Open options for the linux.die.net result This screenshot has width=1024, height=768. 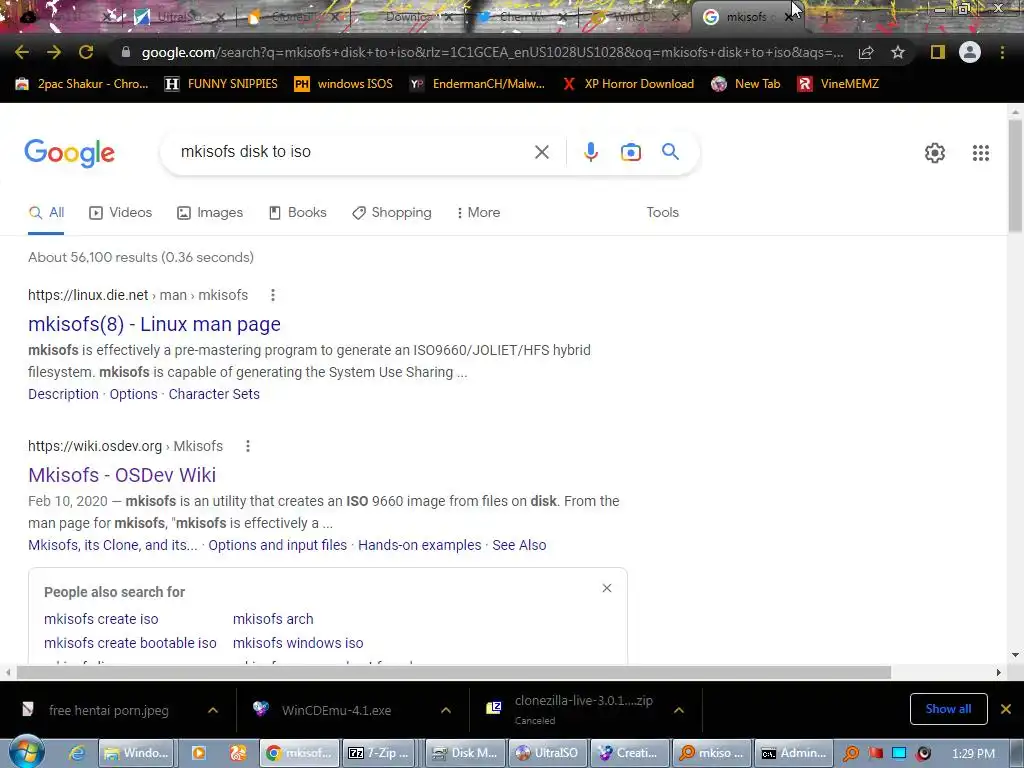click(x=273, y=295)
